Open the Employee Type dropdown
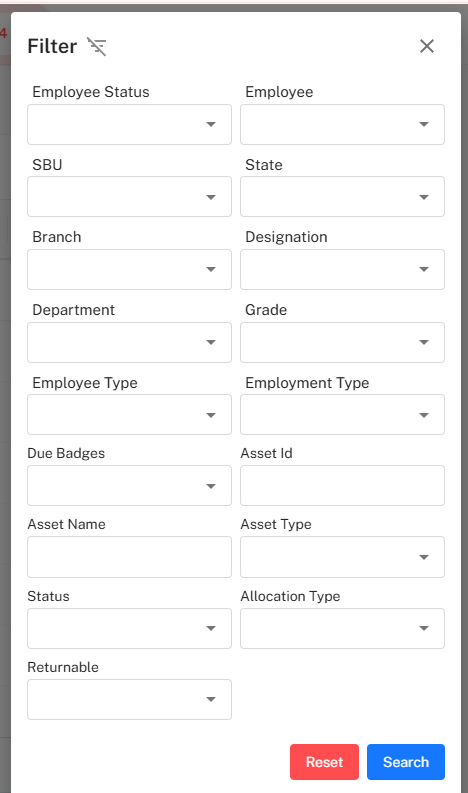Screen dimensions: 468x793 (x=130, y=415)
